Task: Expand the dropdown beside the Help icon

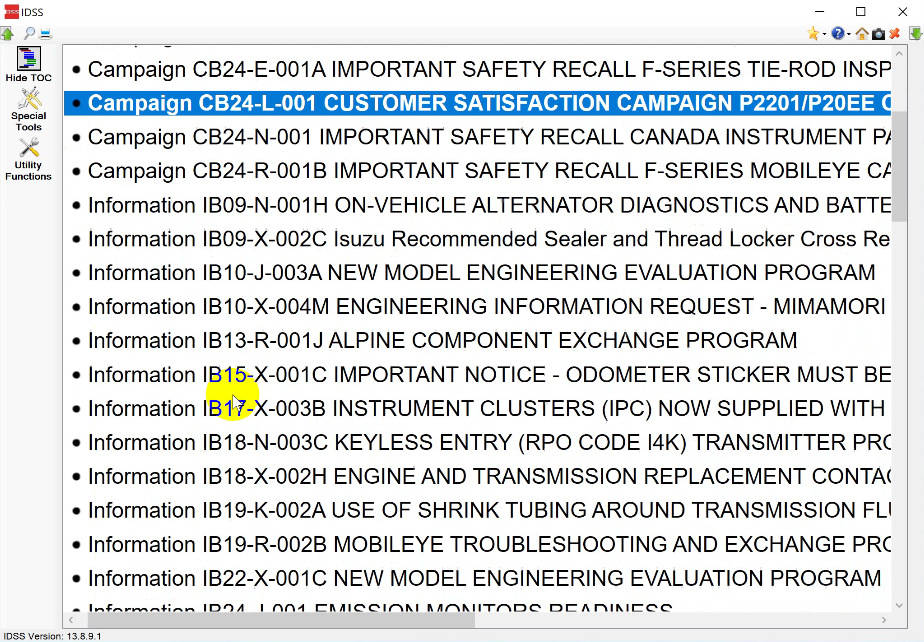Action: pos(848,34)
